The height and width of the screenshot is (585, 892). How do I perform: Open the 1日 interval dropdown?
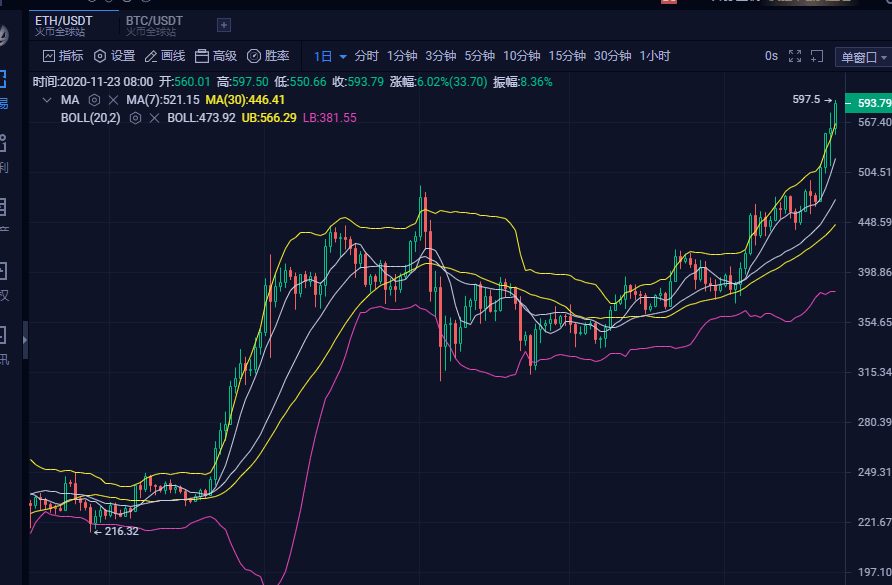(x=330, y=56)
